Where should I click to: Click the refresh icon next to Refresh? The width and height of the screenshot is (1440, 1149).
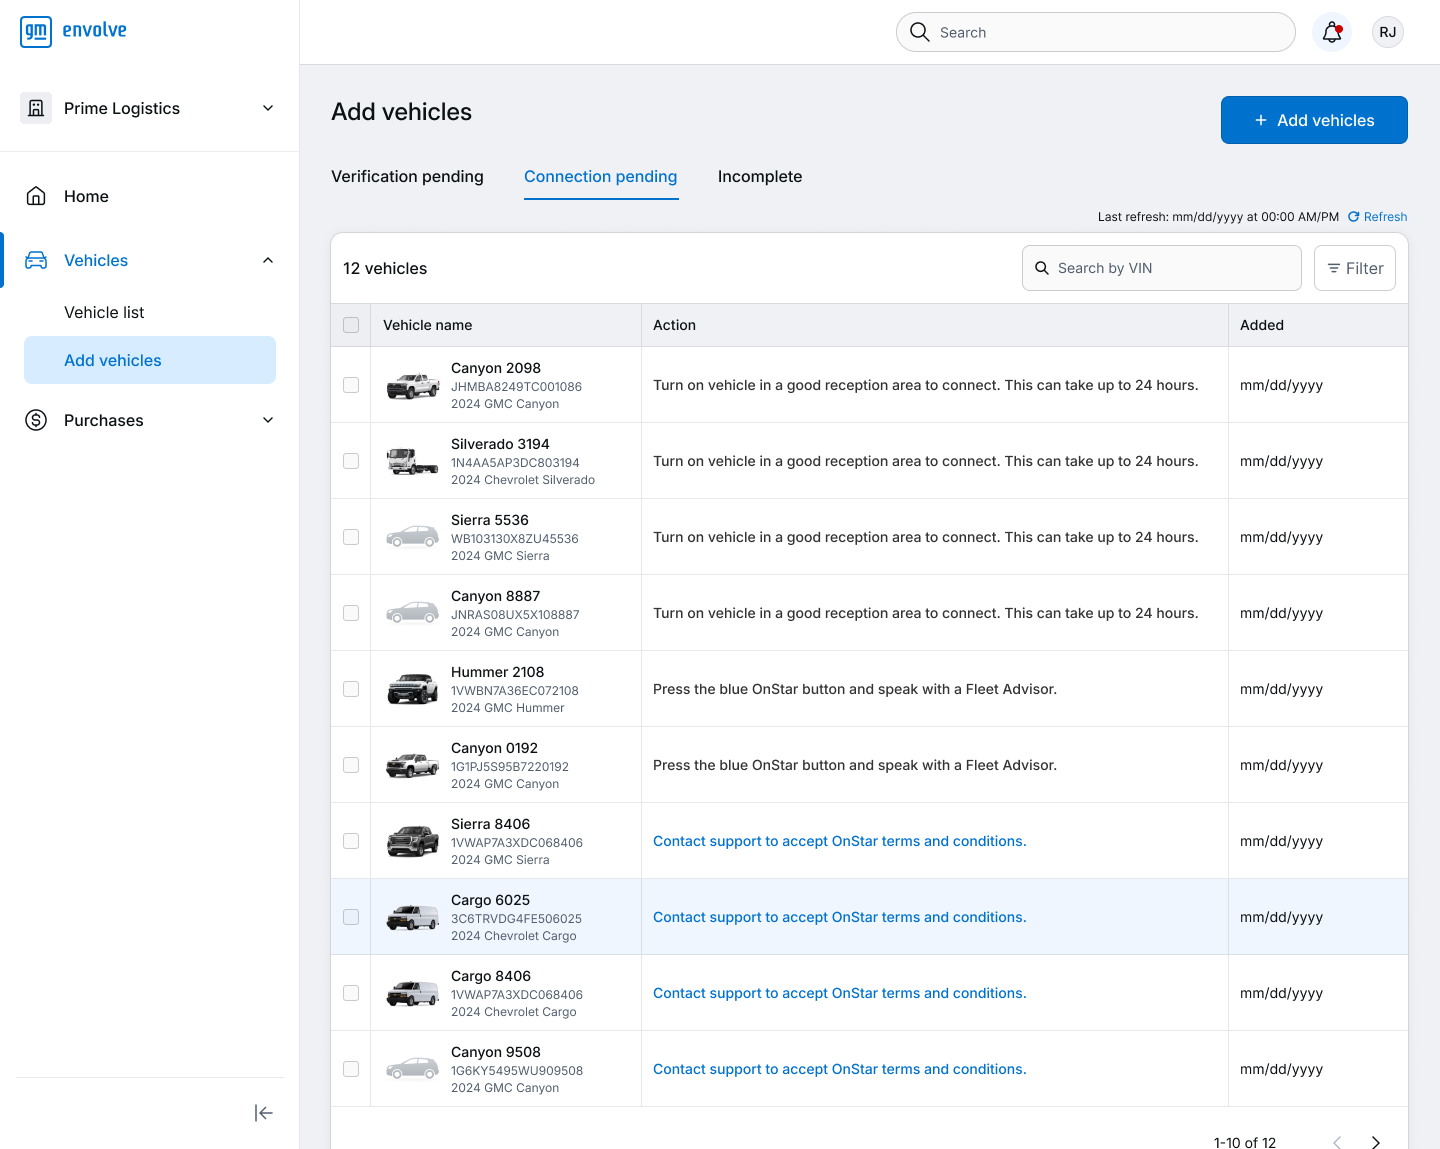pyautogui.click(x=1354, y=216)
